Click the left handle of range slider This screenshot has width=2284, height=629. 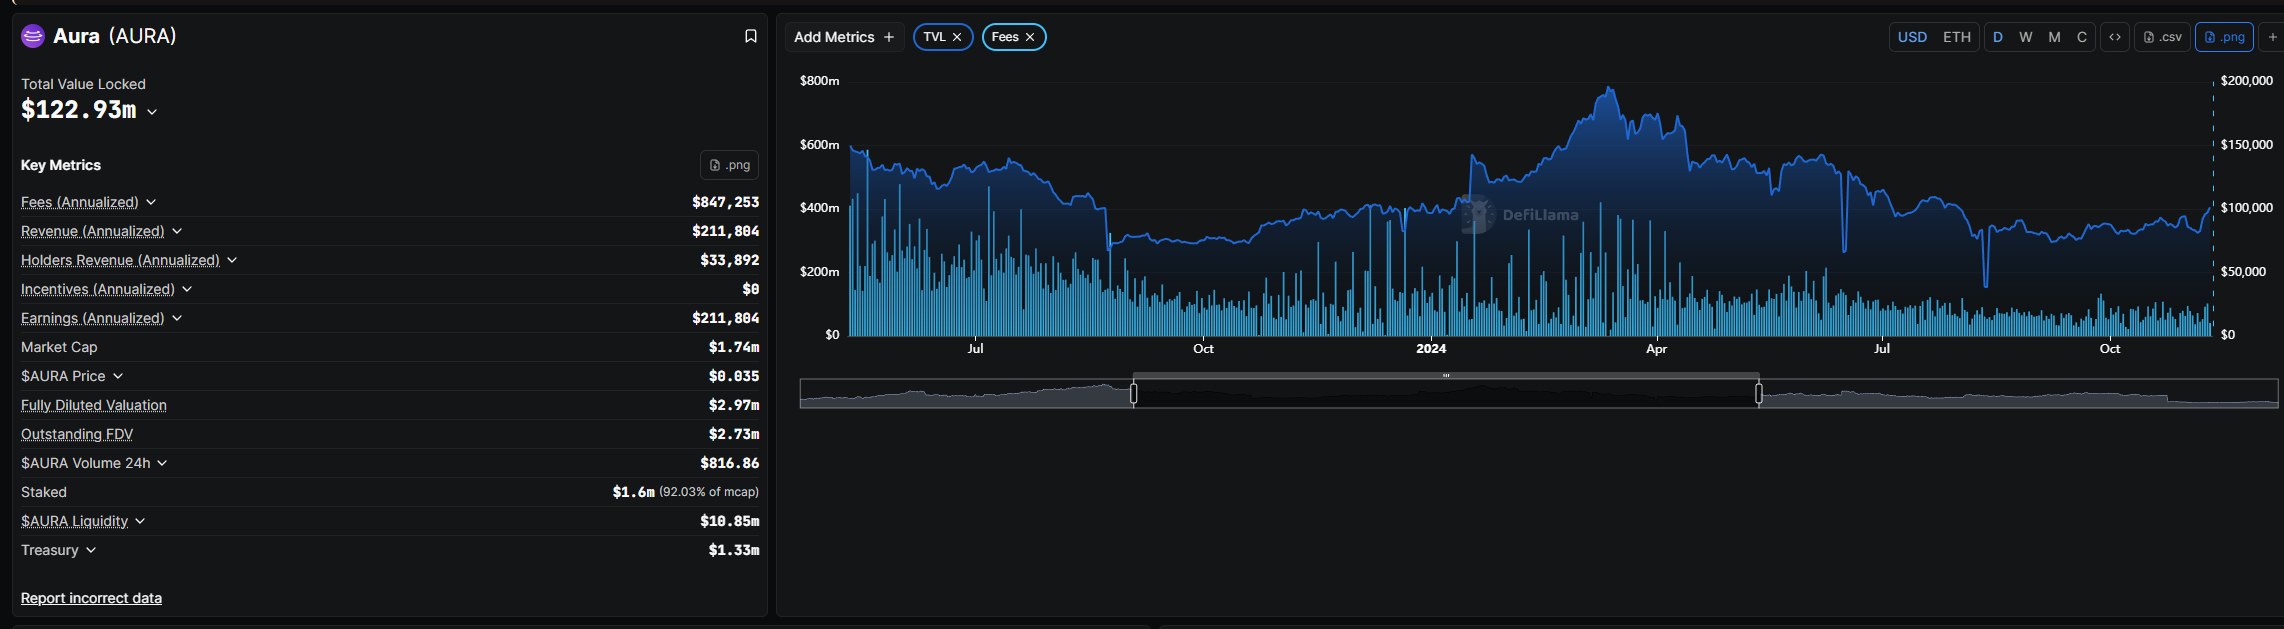[x=1133, y=394]
